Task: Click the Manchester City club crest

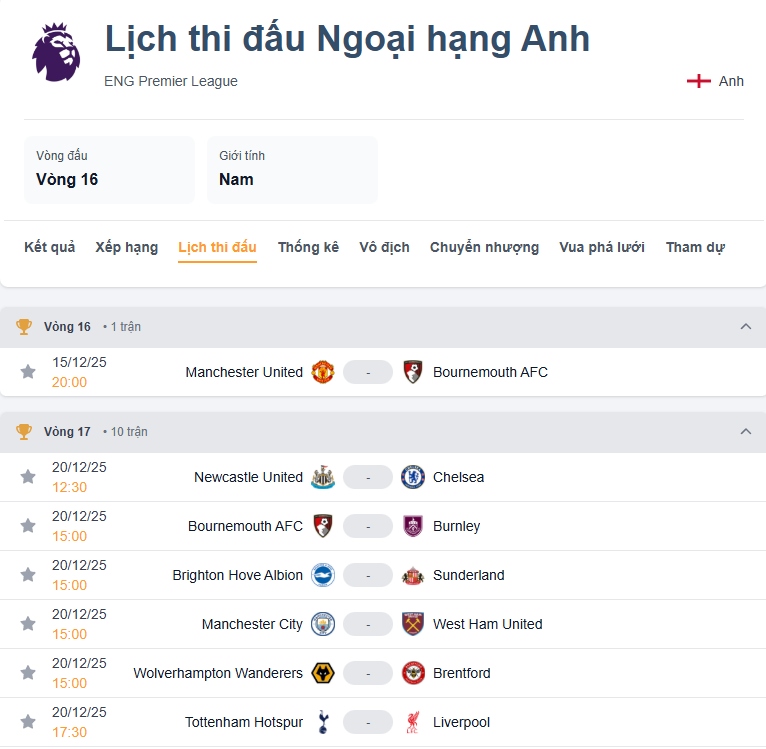Action: (322, 624)
